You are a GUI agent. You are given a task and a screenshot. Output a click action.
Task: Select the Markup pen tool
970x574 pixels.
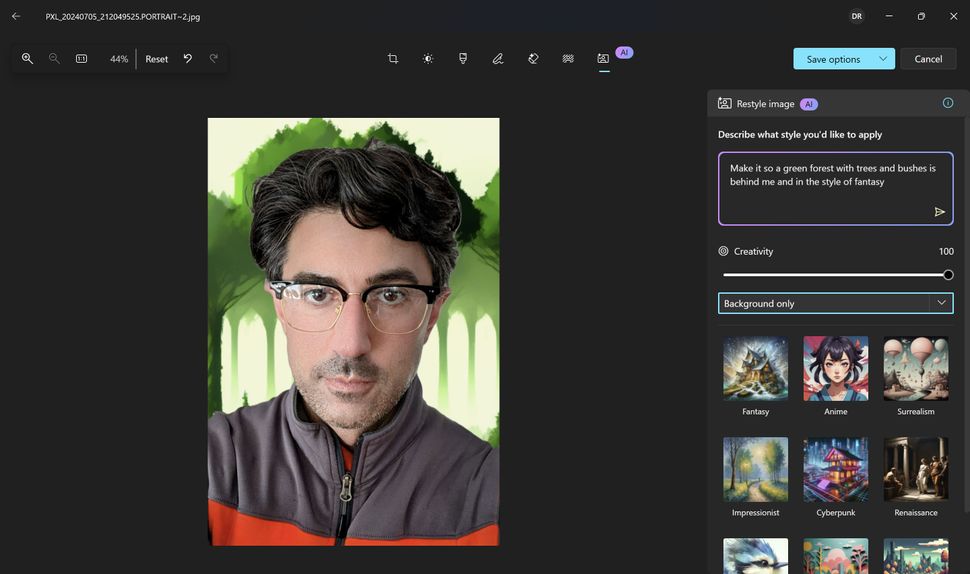498,59
